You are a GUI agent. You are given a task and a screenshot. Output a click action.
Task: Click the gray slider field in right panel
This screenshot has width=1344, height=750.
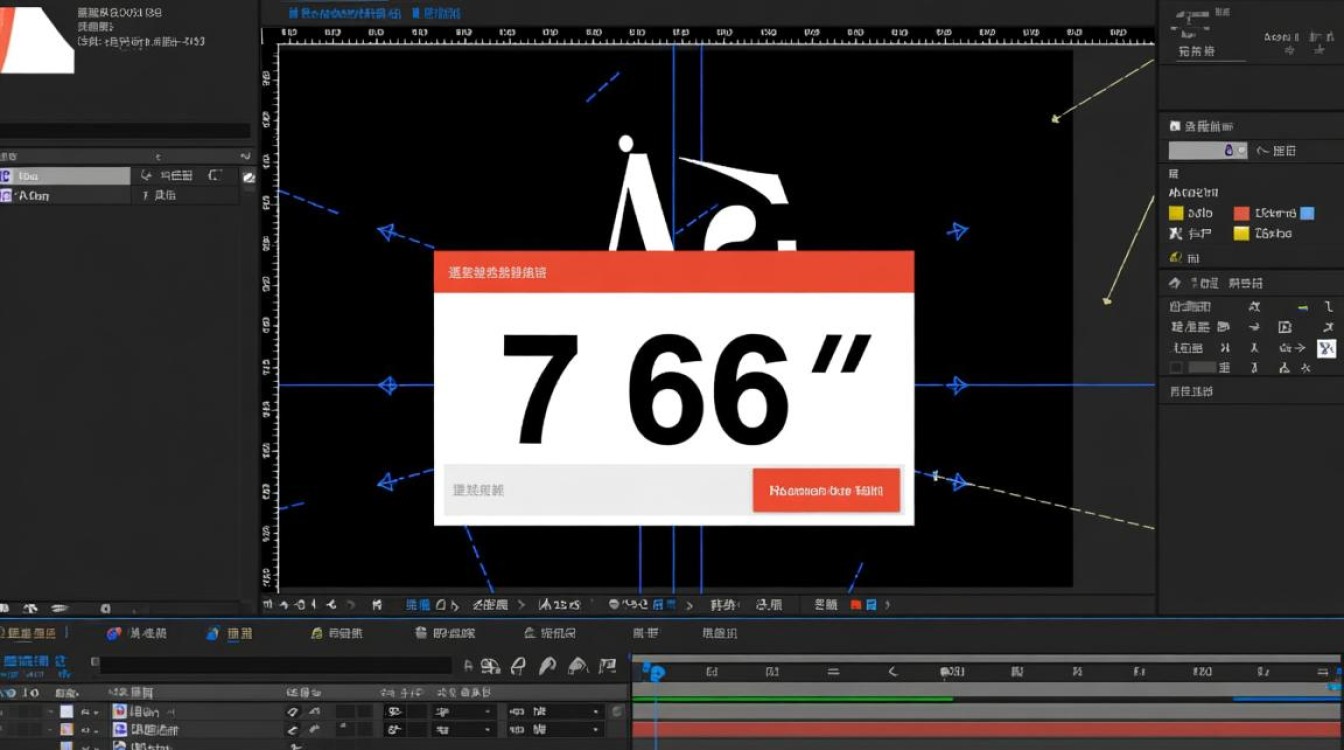click(x=1208, y=150)
